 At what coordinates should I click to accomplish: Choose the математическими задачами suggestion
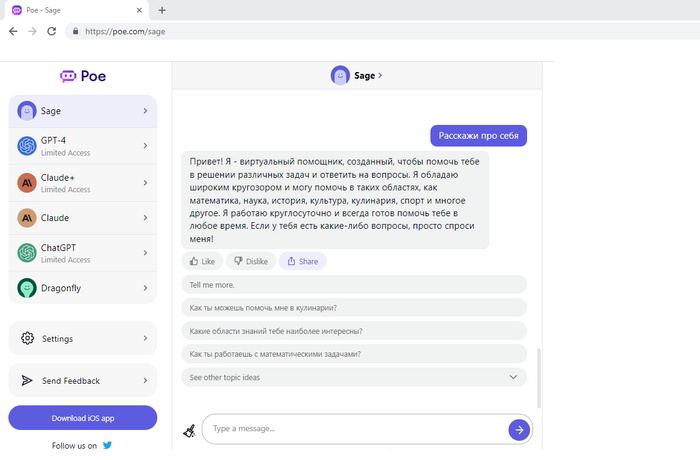(x=354, y=354)
